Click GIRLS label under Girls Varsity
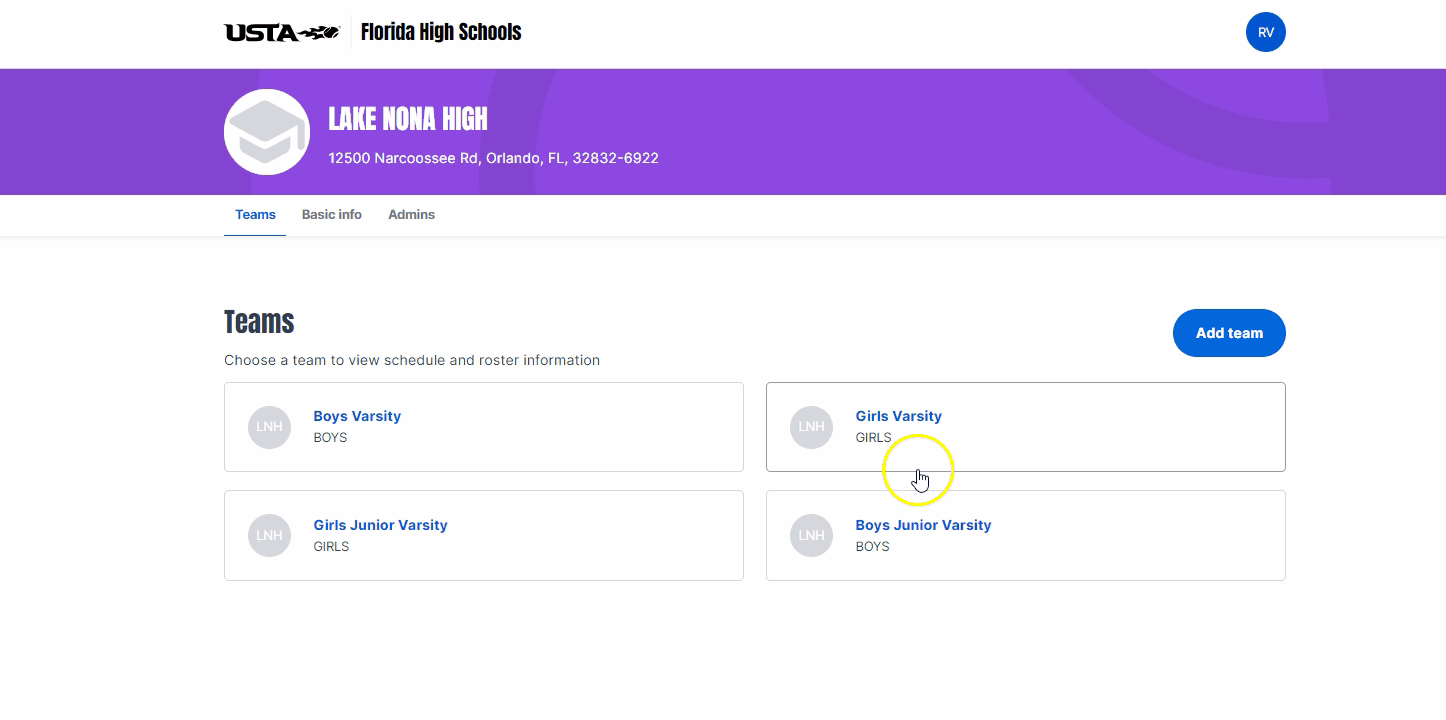The image size is (1446, 720). pos(873,437)
